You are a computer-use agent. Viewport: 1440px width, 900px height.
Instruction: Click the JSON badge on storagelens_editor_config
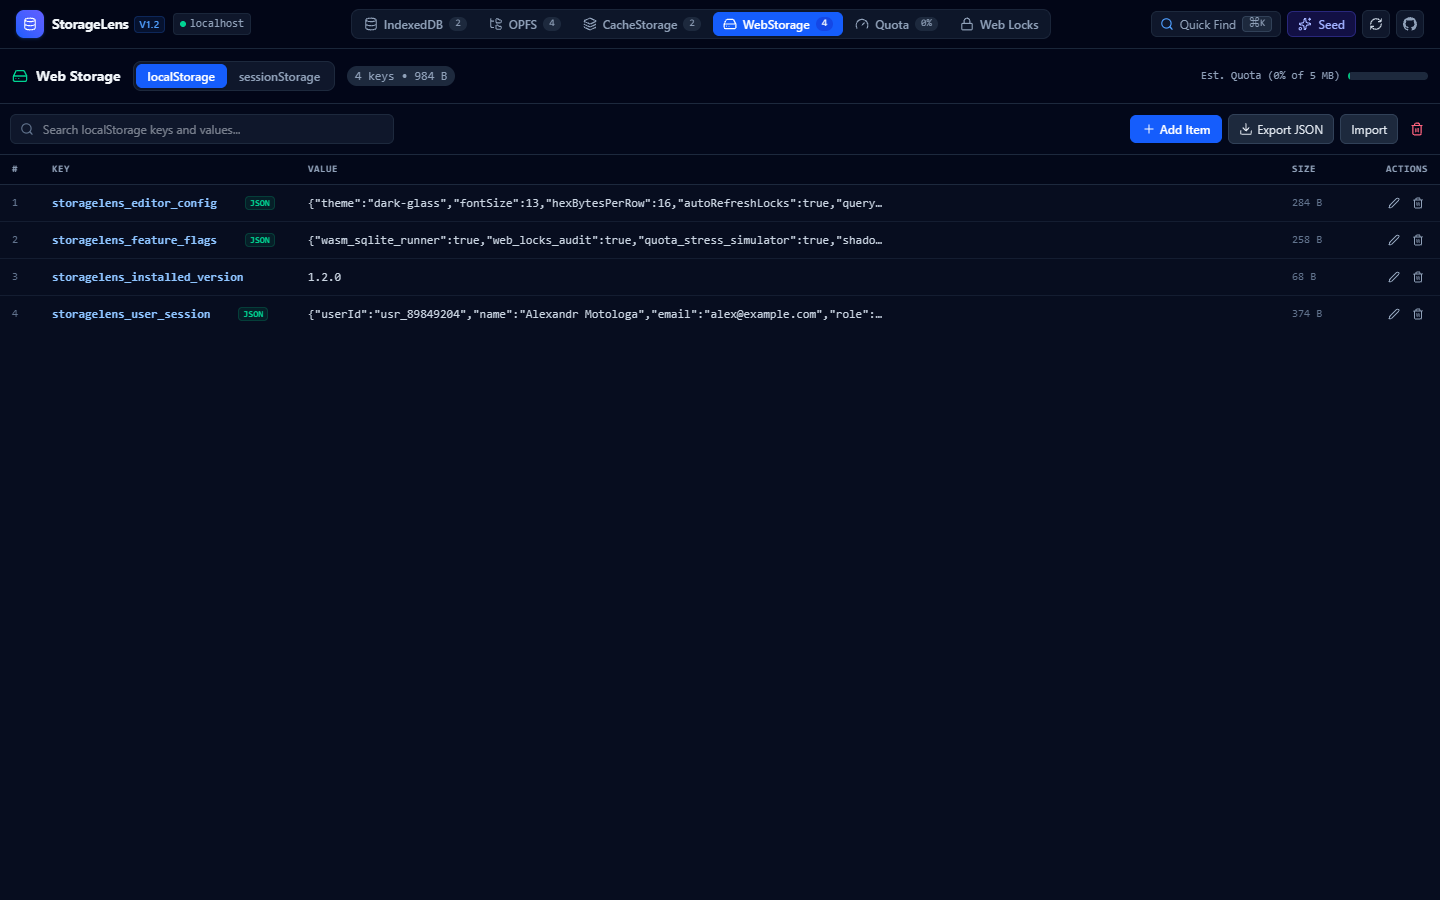(260, 203)
